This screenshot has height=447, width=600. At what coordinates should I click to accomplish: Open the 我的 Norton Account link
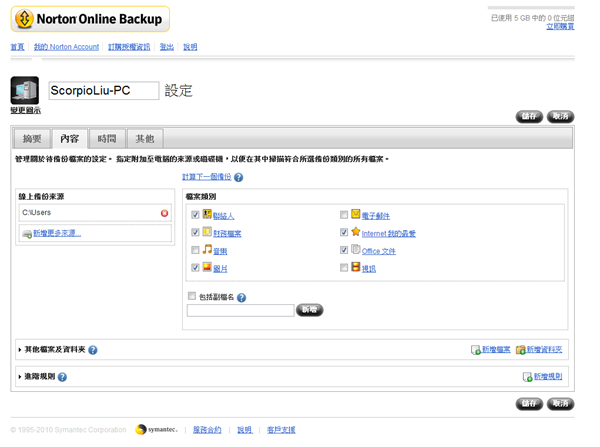tap(66, 47)
